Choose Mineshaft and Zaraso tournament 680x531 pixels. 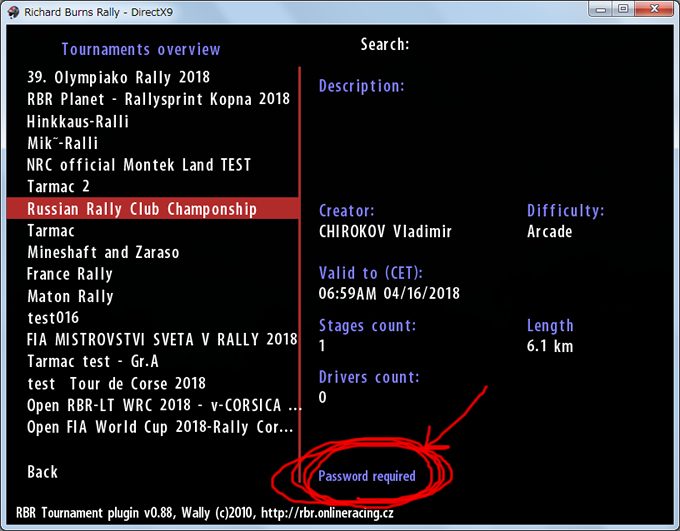pos(103,252)
